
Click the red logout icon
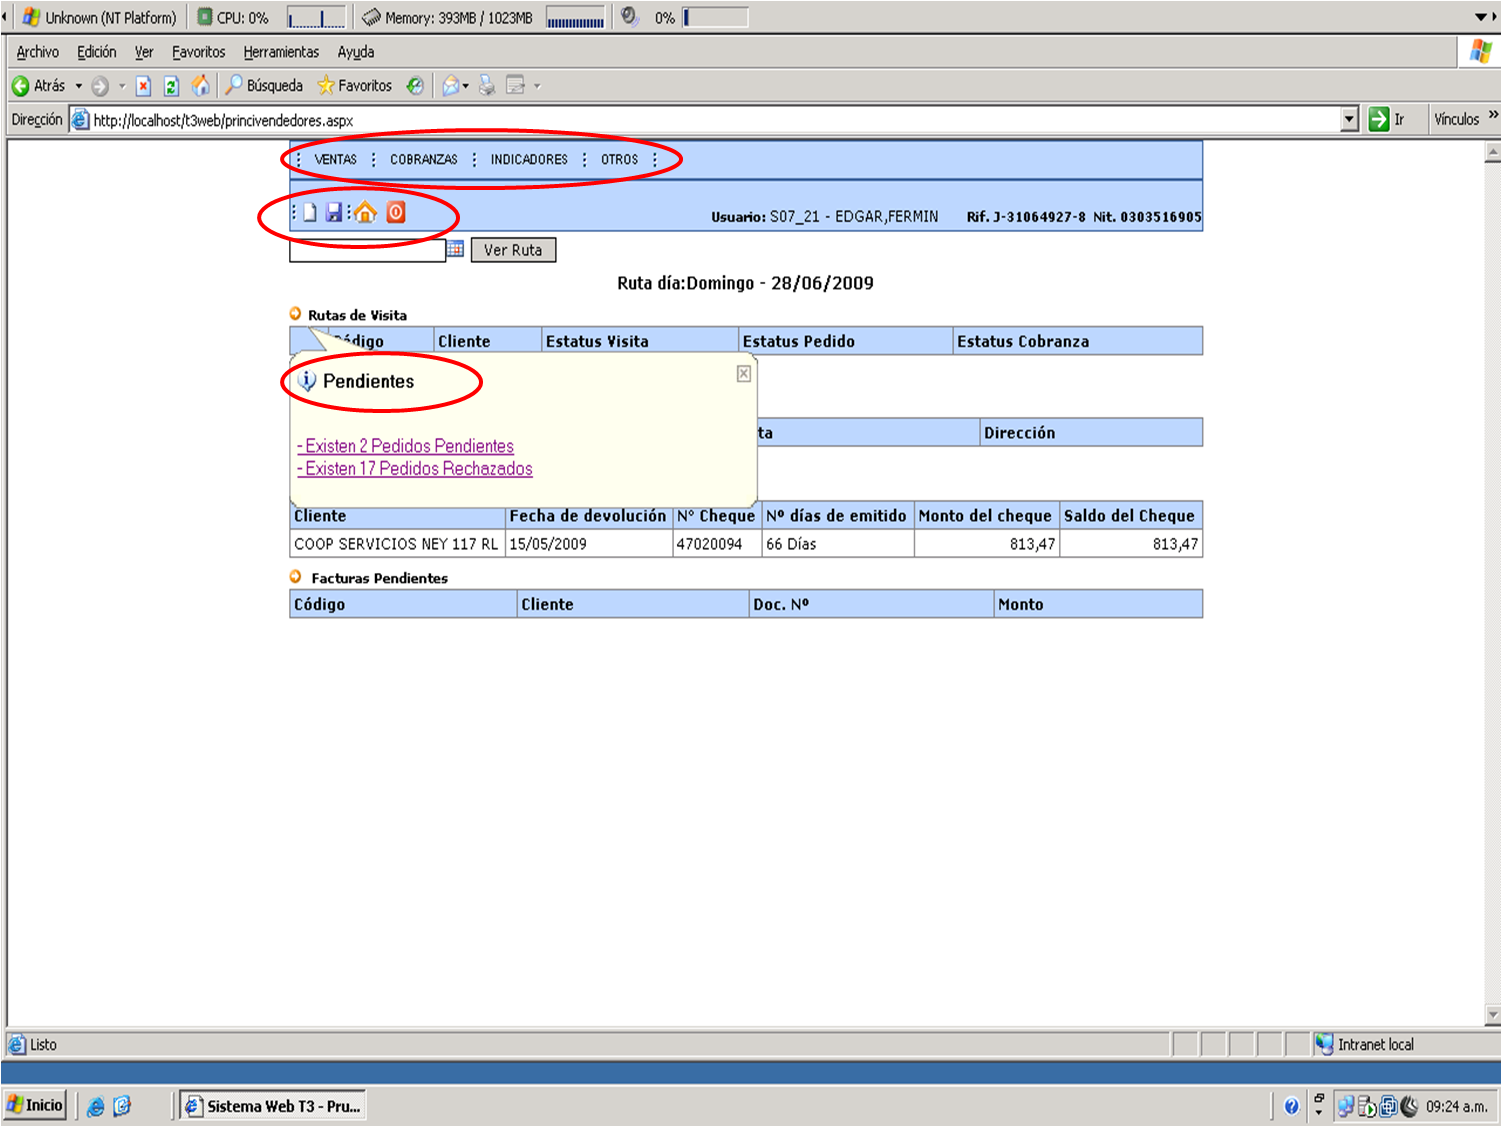396,212
